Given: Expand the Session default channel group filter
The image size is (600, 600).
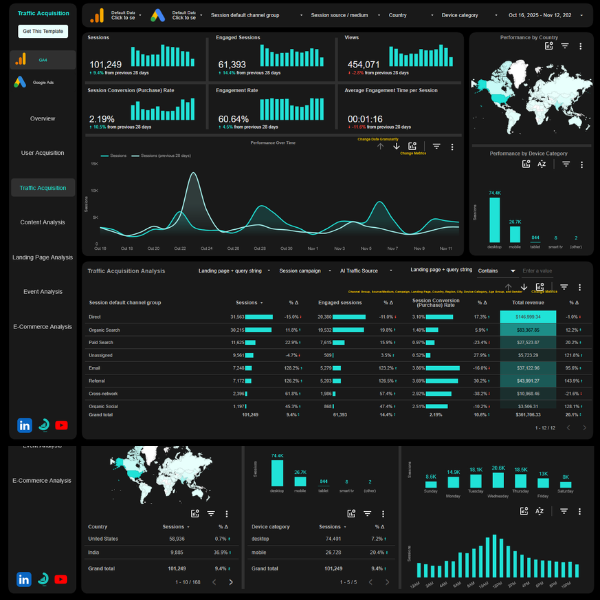Looking at the screenshot, I should pyautogui.click(x=256, y=15).
